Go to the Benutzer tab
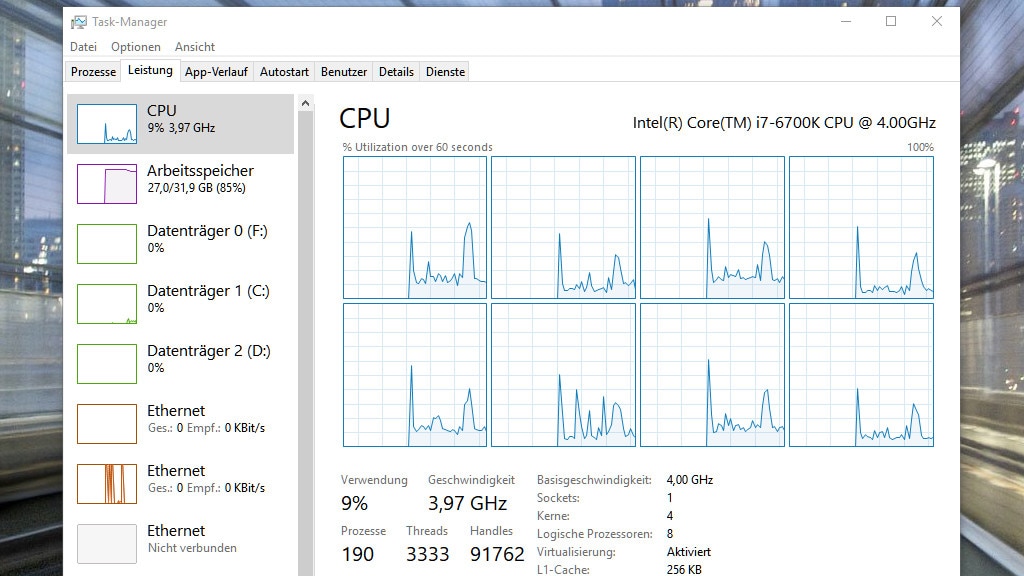The height and width of the screenshot is (576, 1024). pos(344,72)
